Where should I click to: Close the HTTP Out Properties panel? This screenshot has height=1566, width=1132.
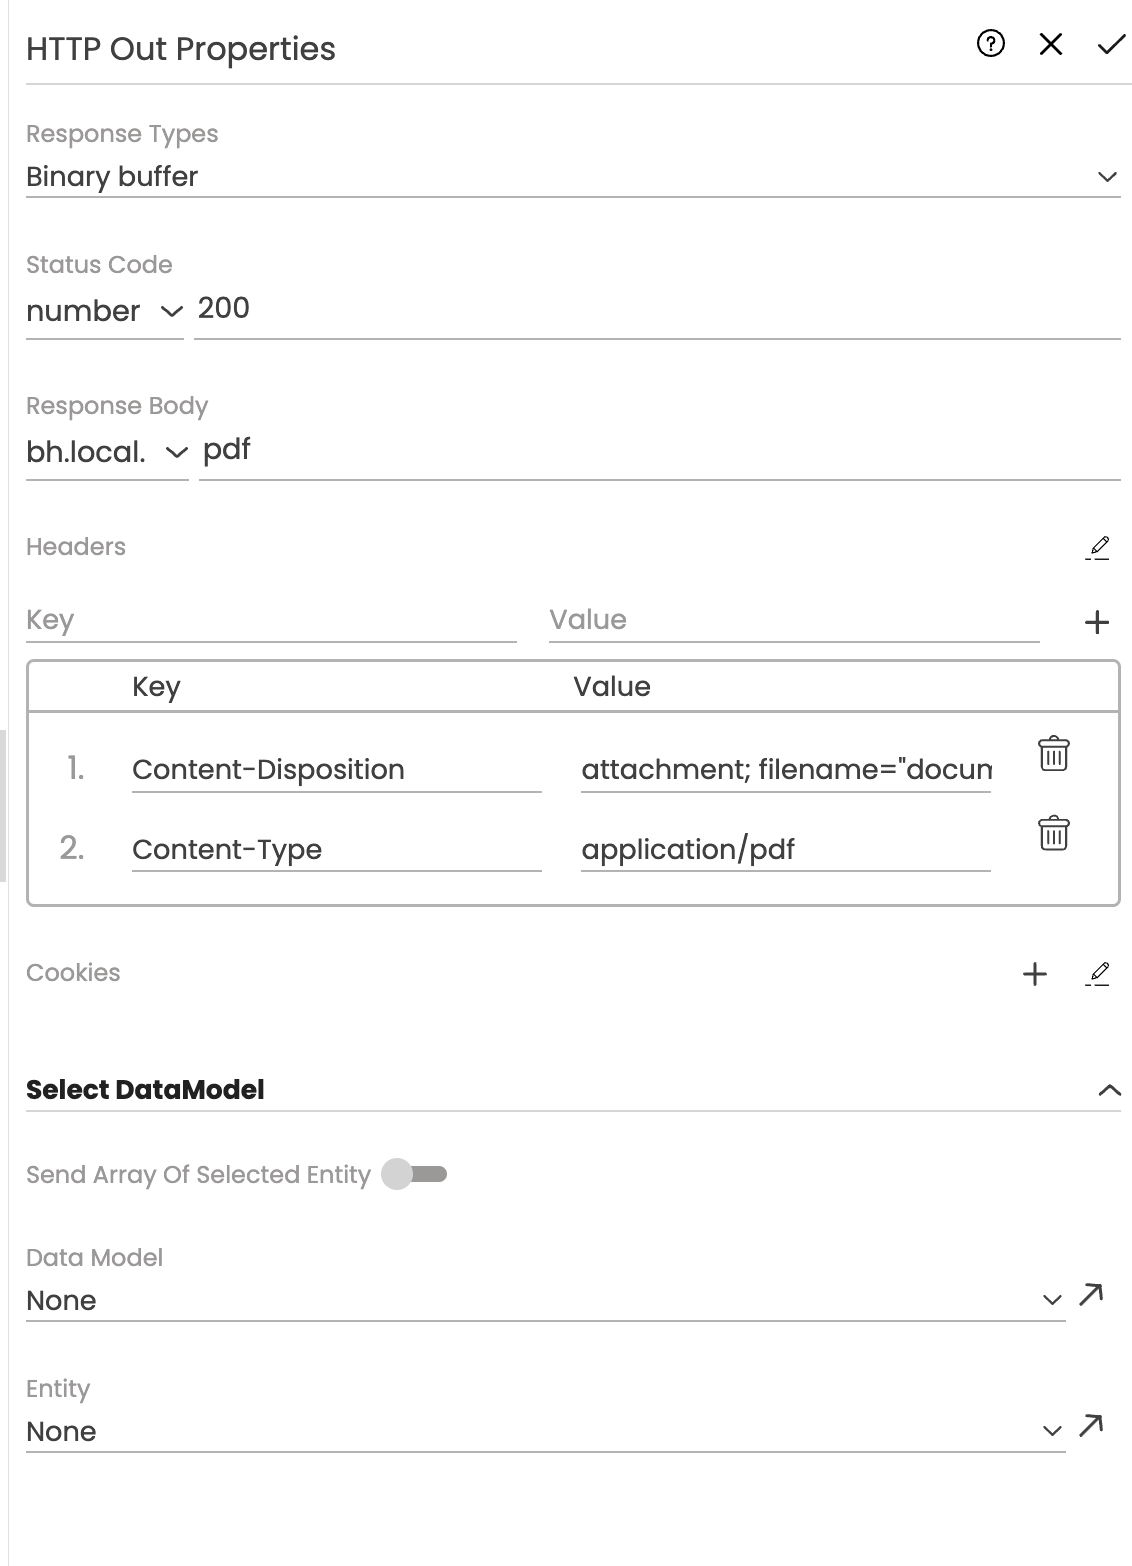click(x=1051, y=44)
